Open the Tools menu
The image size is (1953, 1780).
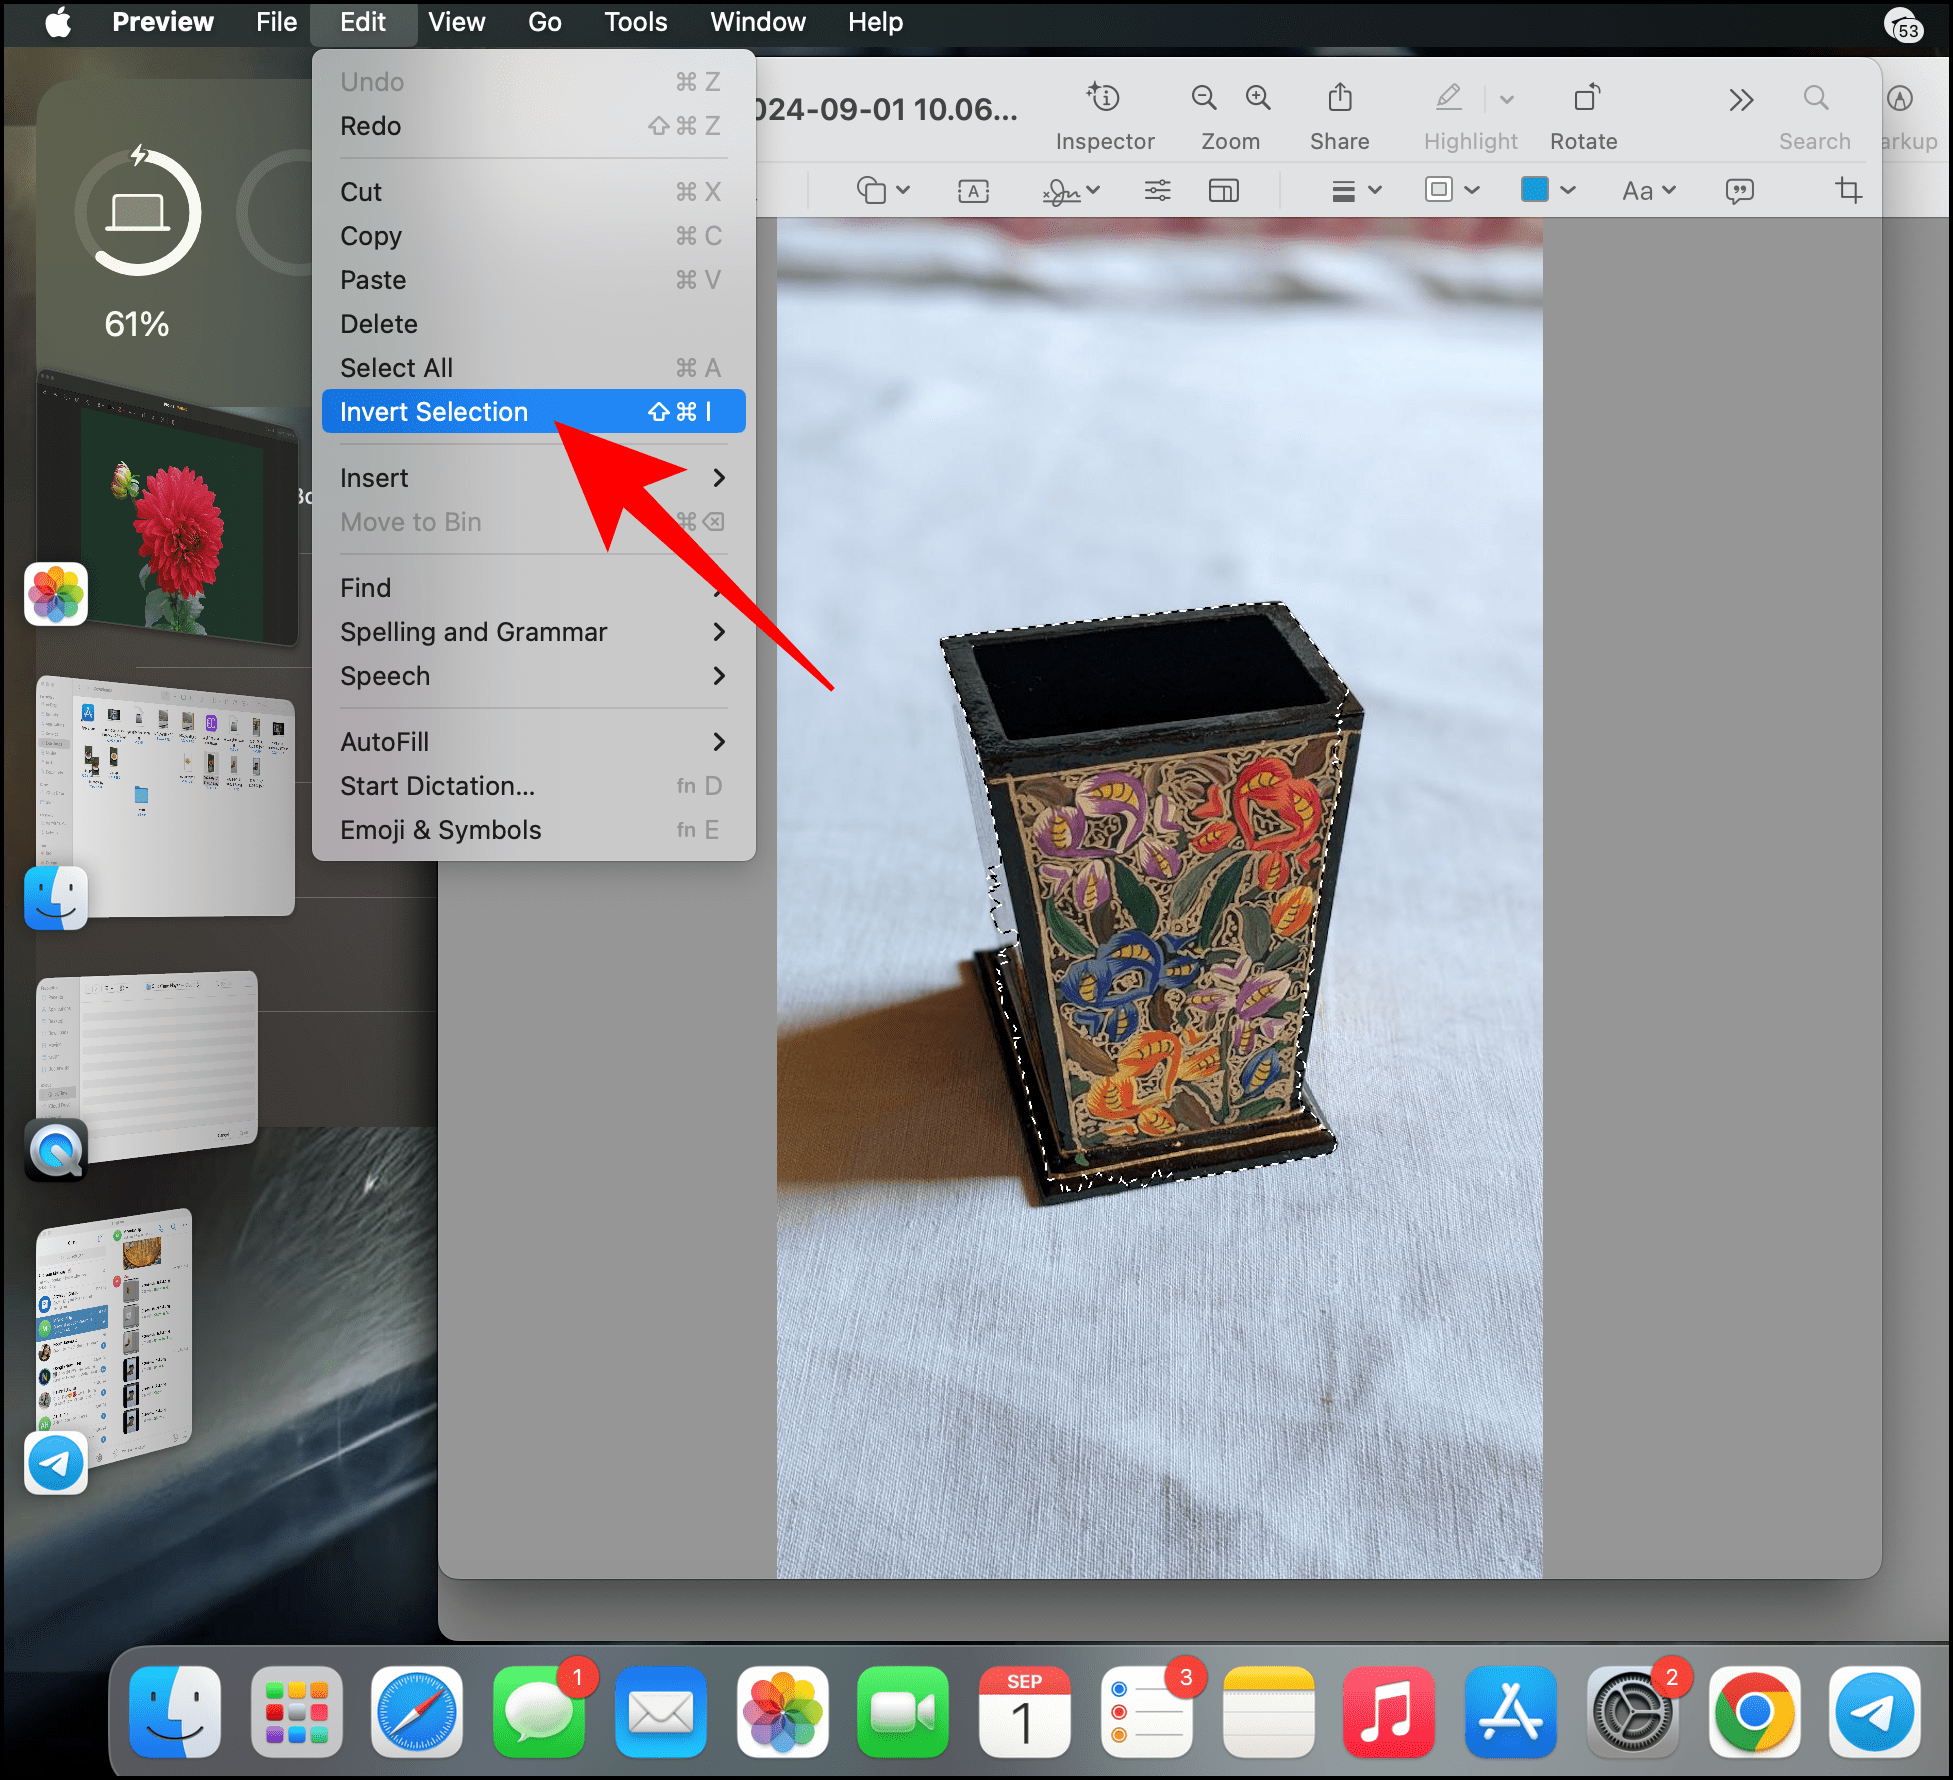[634, 22]
